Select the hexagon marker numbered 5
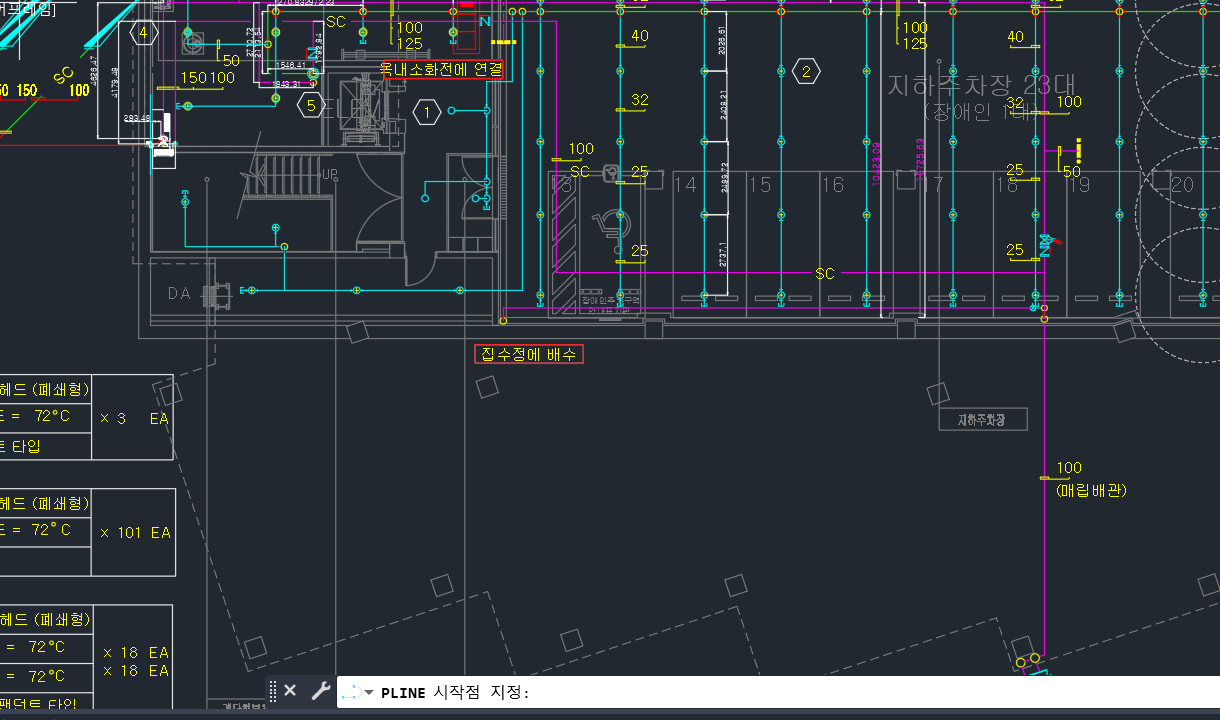Image resolution: width=1220 pixels, height=720 pixels. [x=311, y=105]
